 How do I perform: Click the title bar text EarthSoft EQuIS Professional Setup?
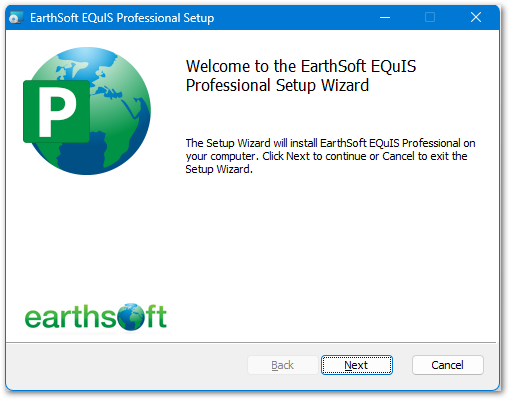(x=122, y=18)
